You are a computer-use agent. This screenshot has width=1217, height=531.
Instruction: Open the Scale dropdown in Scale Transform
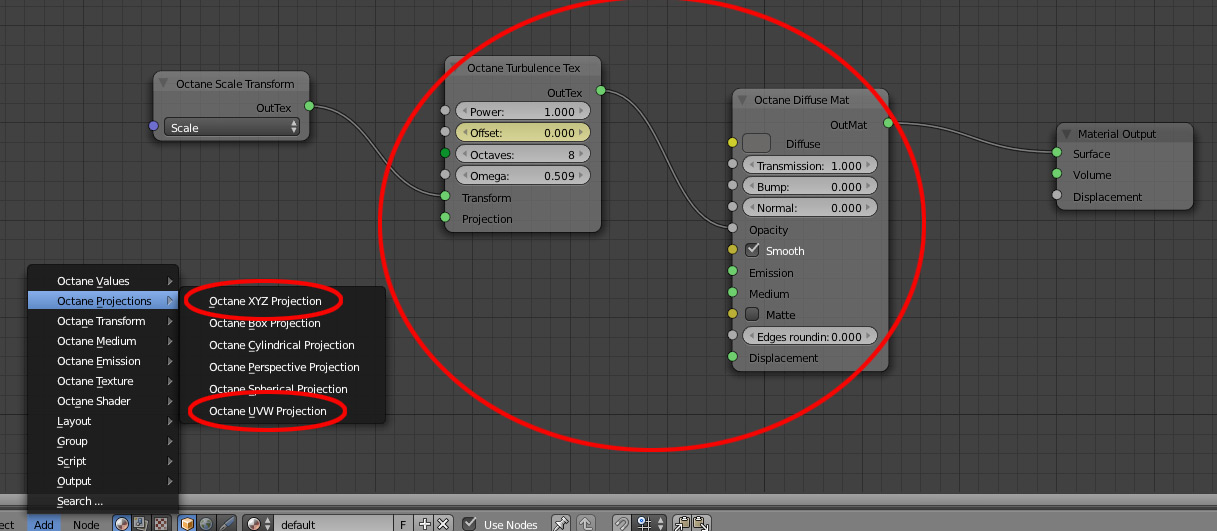[x=233, y=128]
